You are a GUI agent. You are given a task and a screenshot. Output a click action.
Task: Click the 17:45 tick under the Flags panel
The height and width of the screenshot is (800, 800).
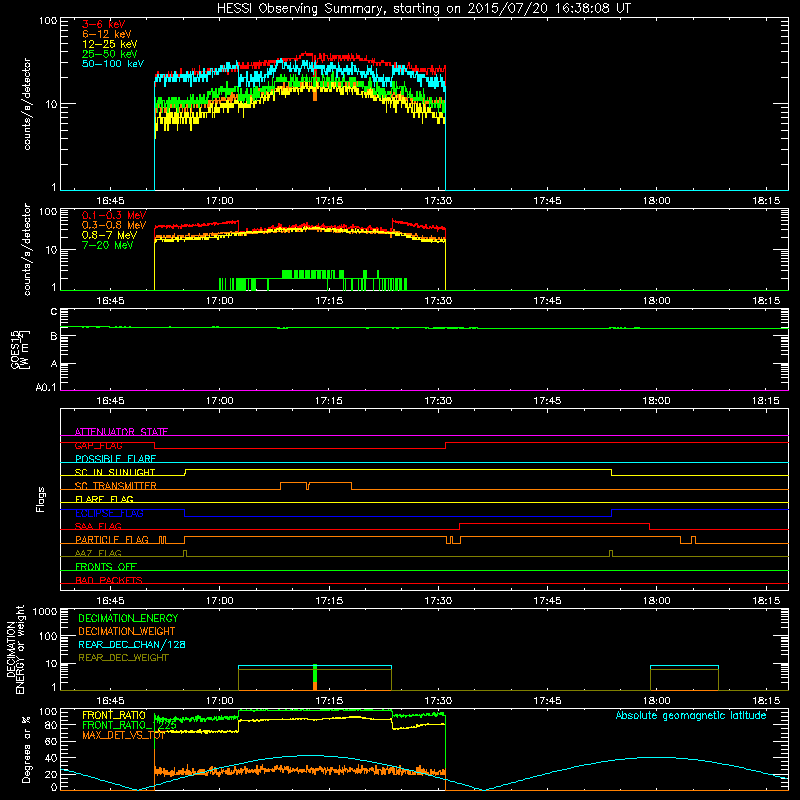547,601
